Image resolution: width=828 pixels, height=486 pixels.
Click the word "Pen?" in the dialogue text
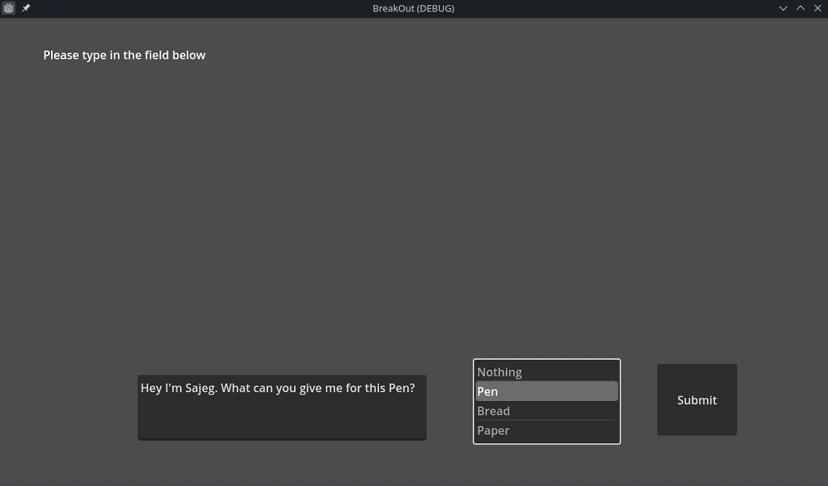coord(402,388)
